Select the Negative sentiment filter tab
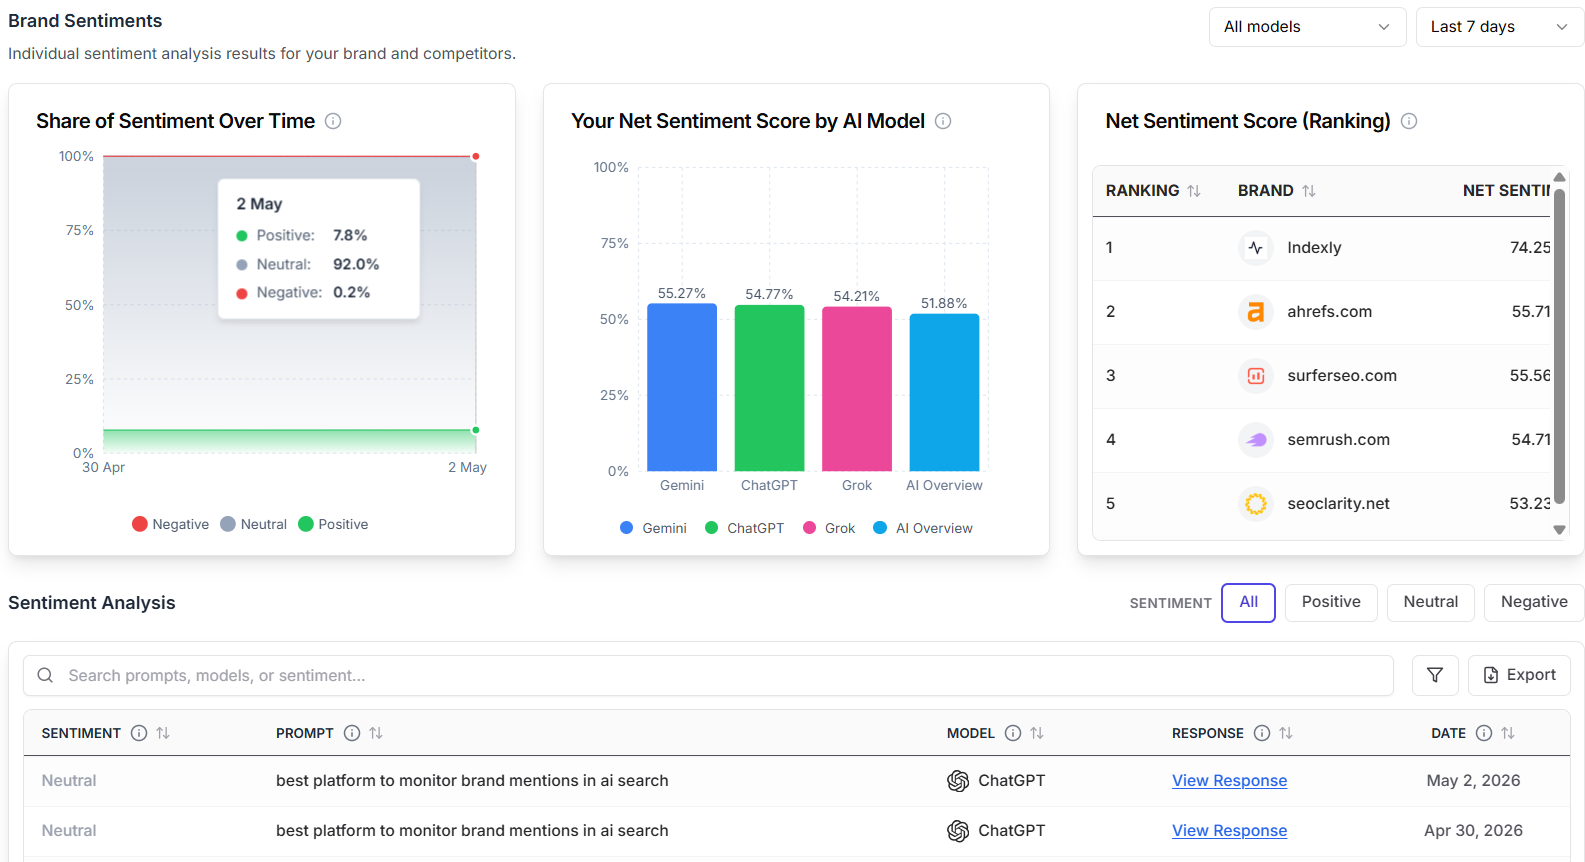 (1534, 602)
